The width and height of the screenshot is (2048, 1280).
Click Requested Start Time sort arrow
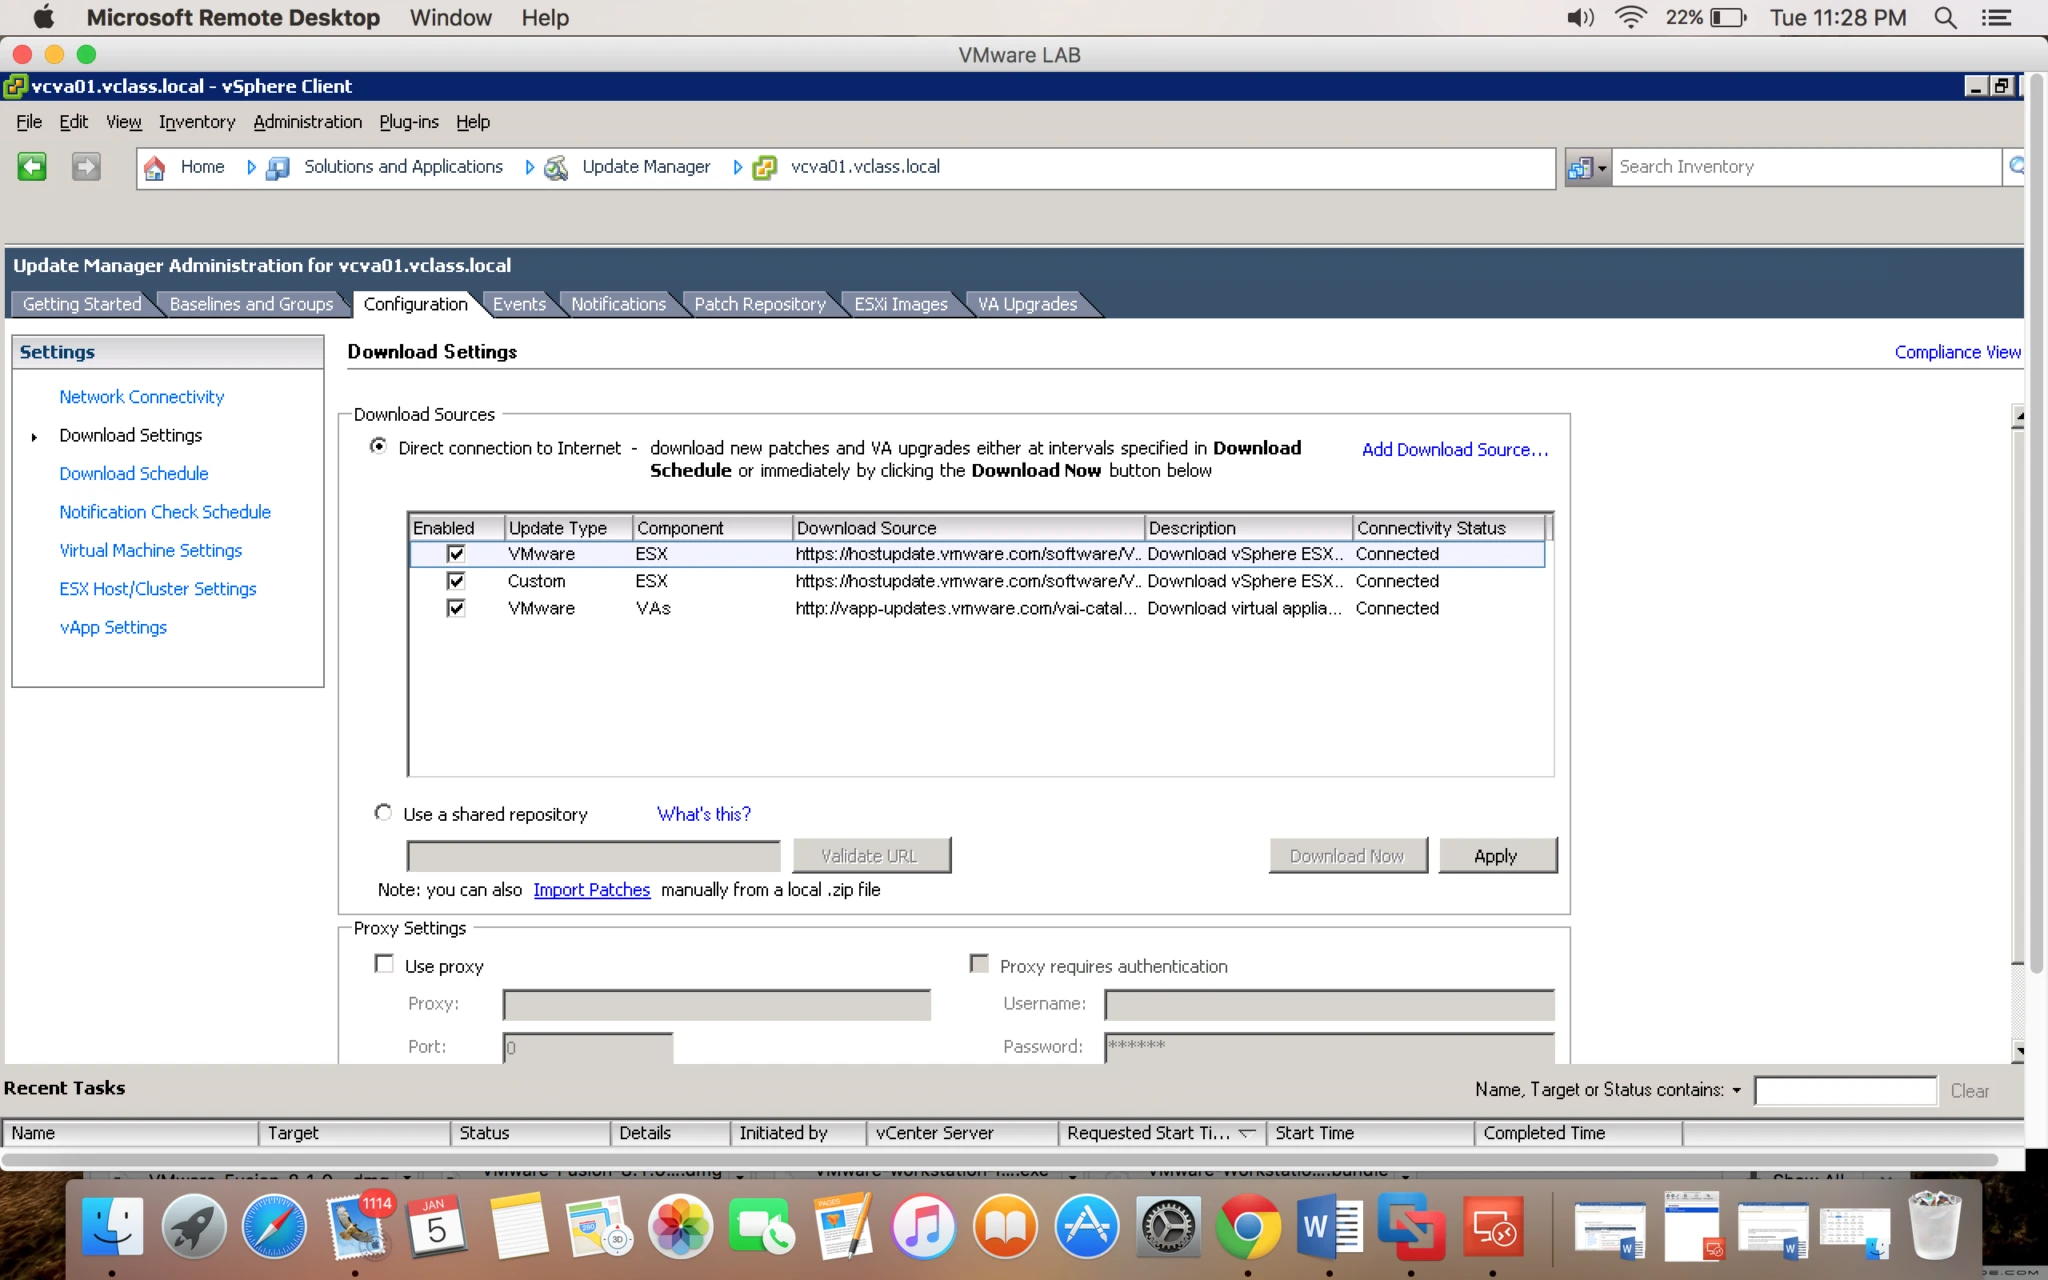point(1246,1133)
